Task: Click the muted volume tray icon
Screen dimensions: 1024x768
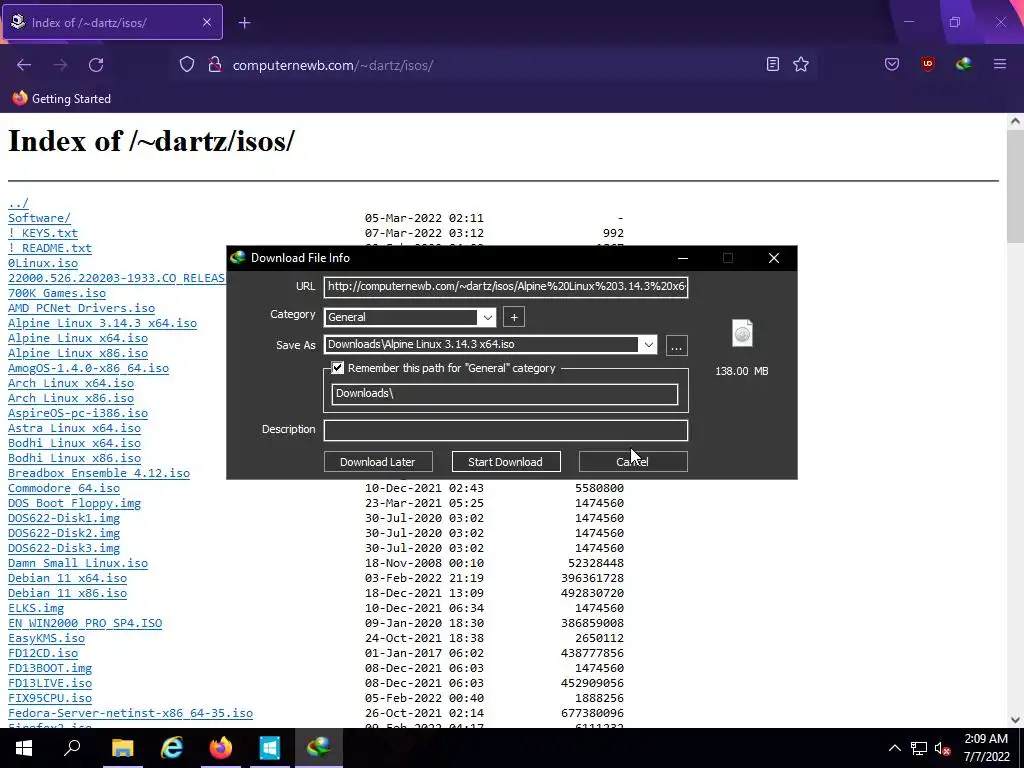Action: click(942, 748)
